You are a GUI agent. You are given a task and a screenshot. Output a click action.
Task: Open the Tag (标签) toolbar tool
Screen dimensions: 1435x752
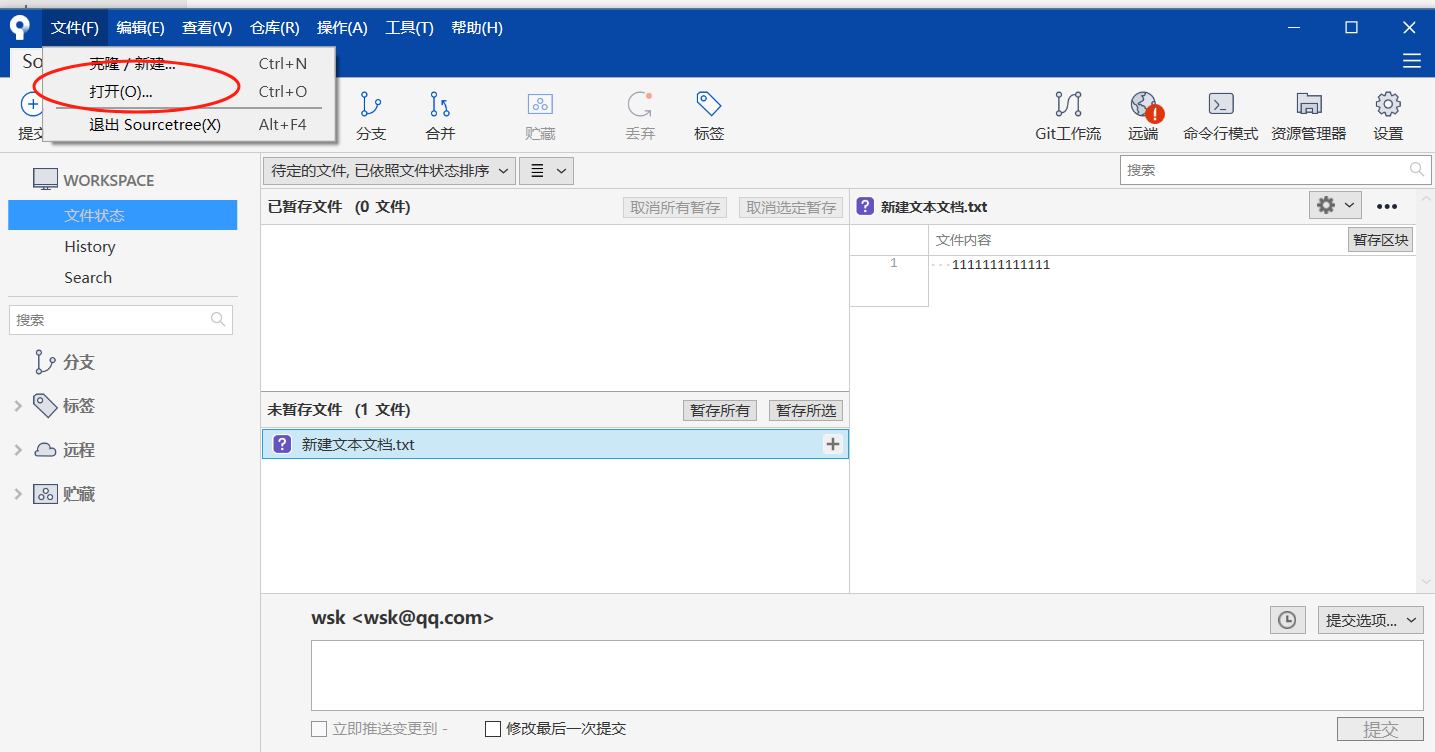coord(709,116)
